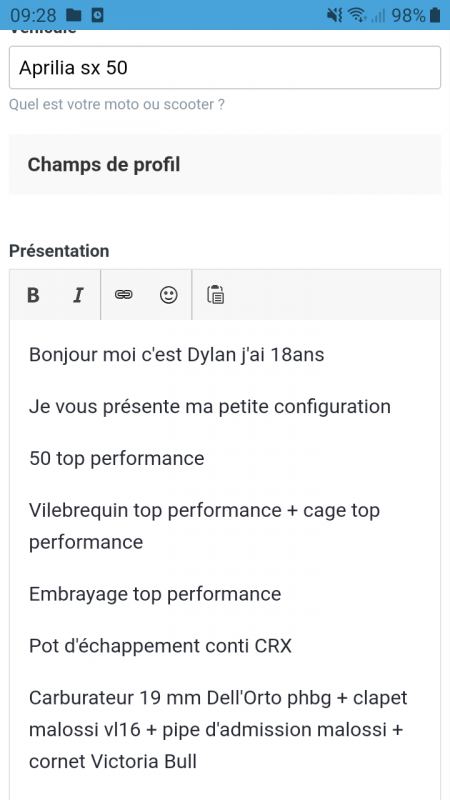Tap the Présentation field label
Screen dimensions: 450x800
tap(59, 251)
